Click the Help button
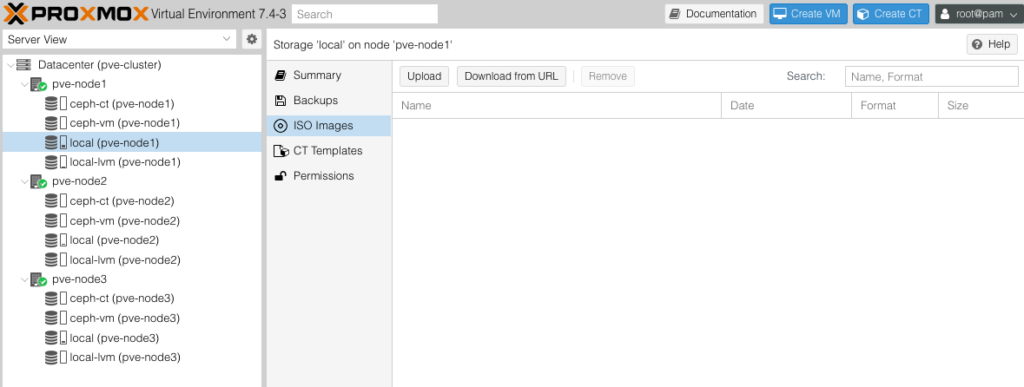Viewport: 1024px width, 387px height. (992, 44)
